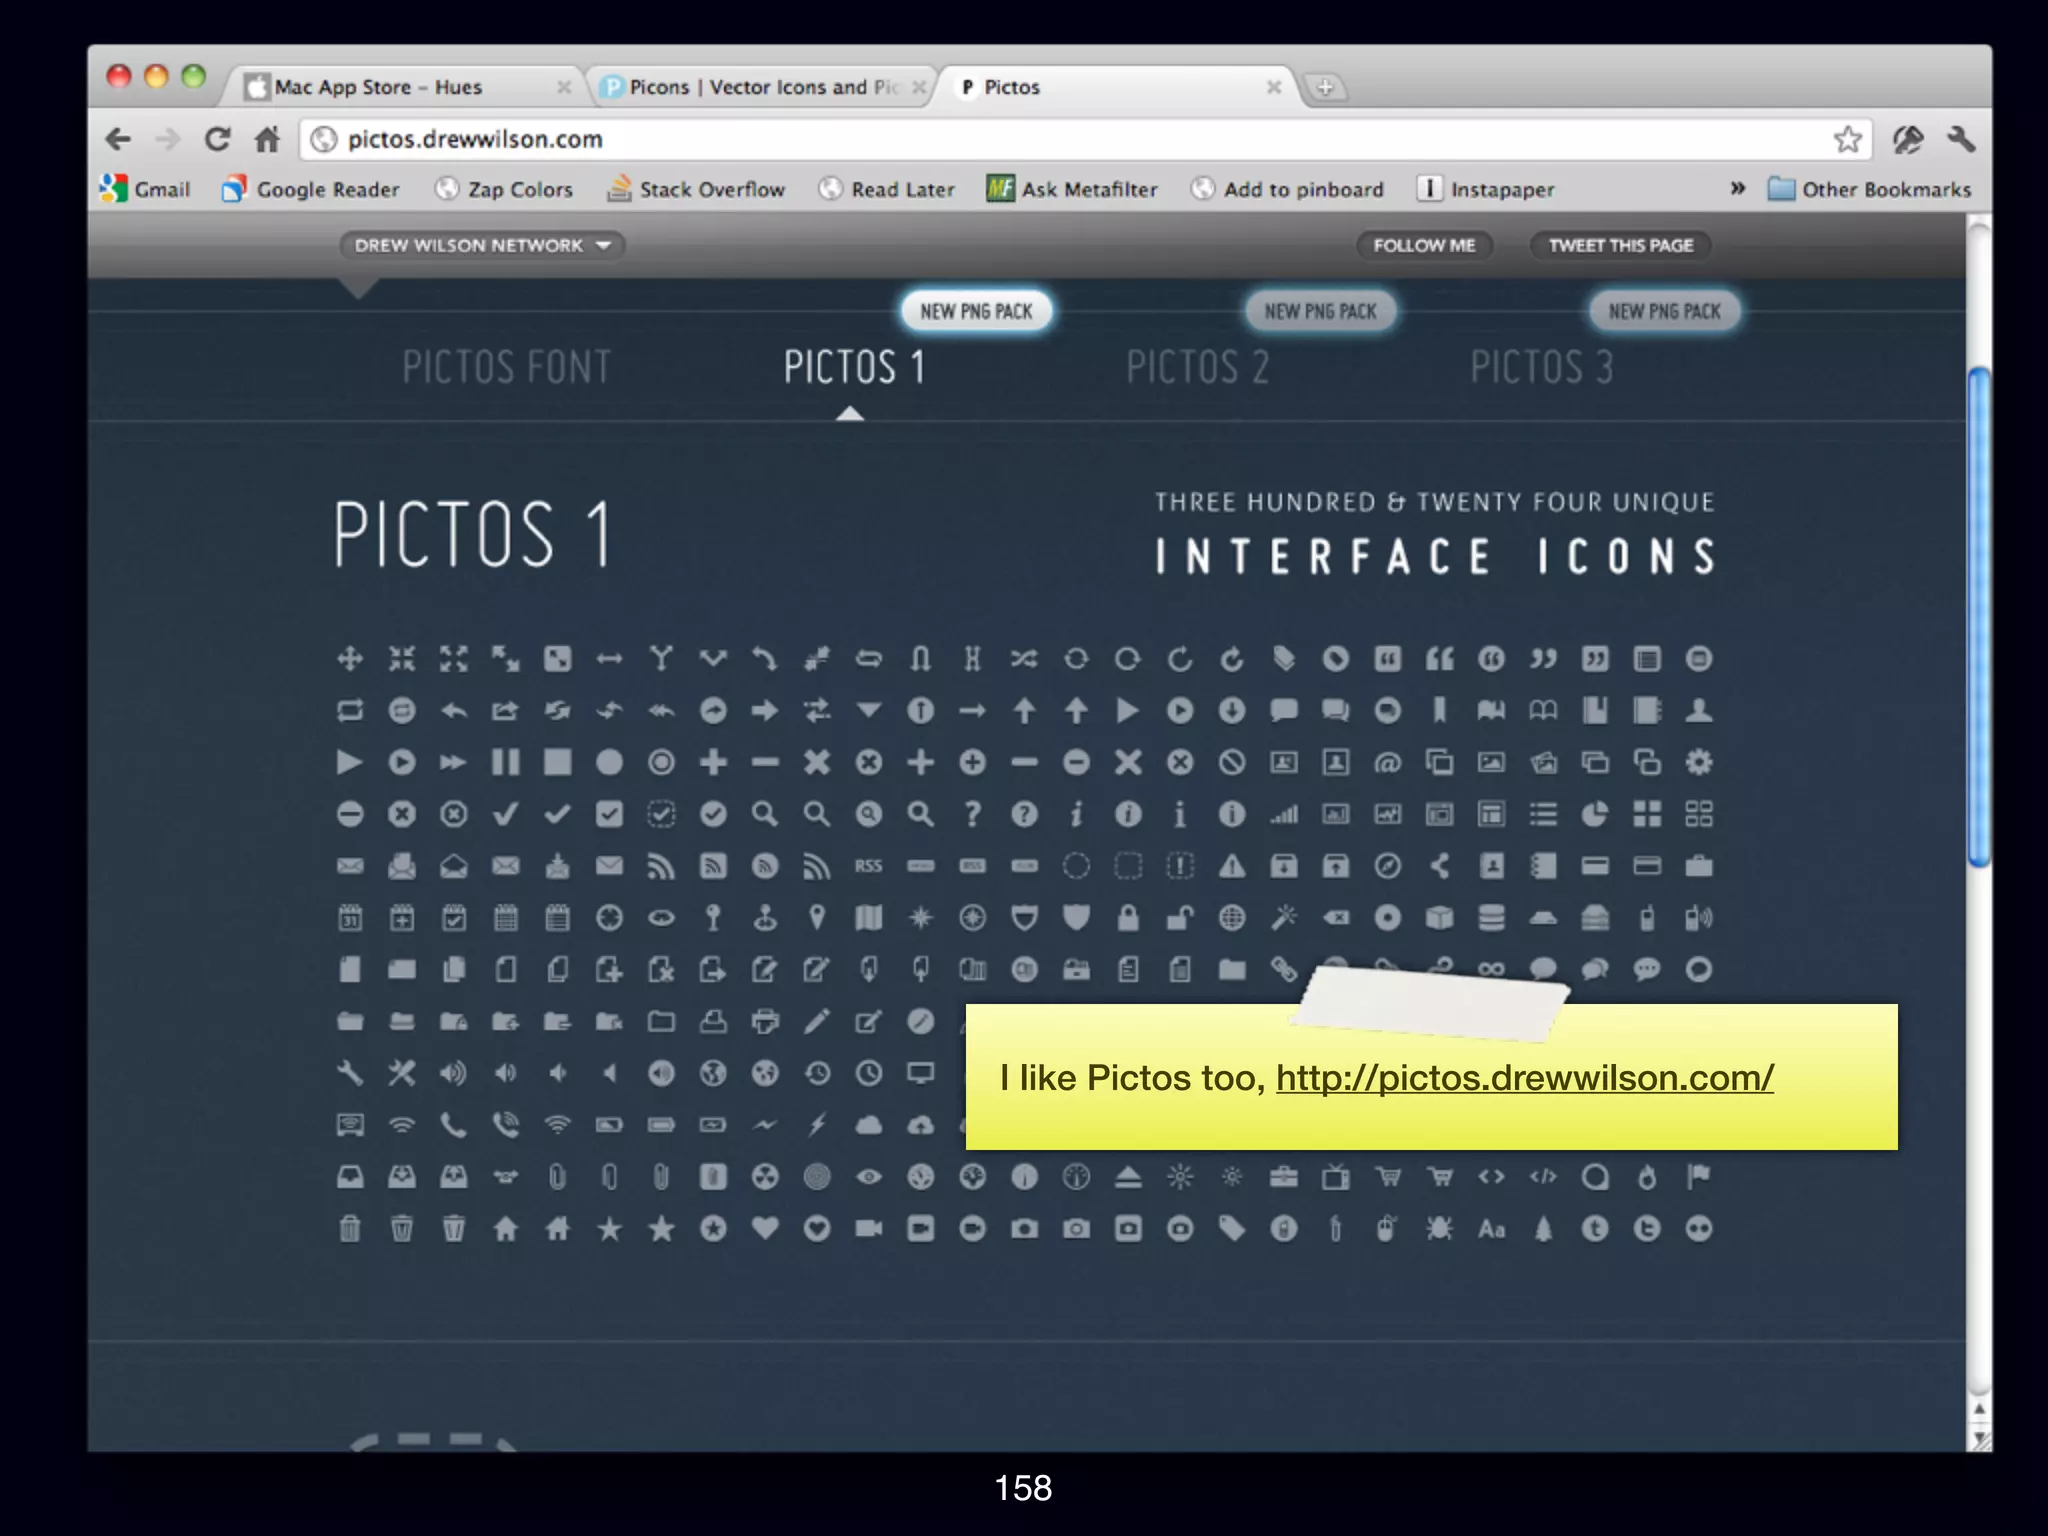Click the New PNG Pack badge above Pictos 1
Screen dimensions: 2048x1536
pos(976,311)
